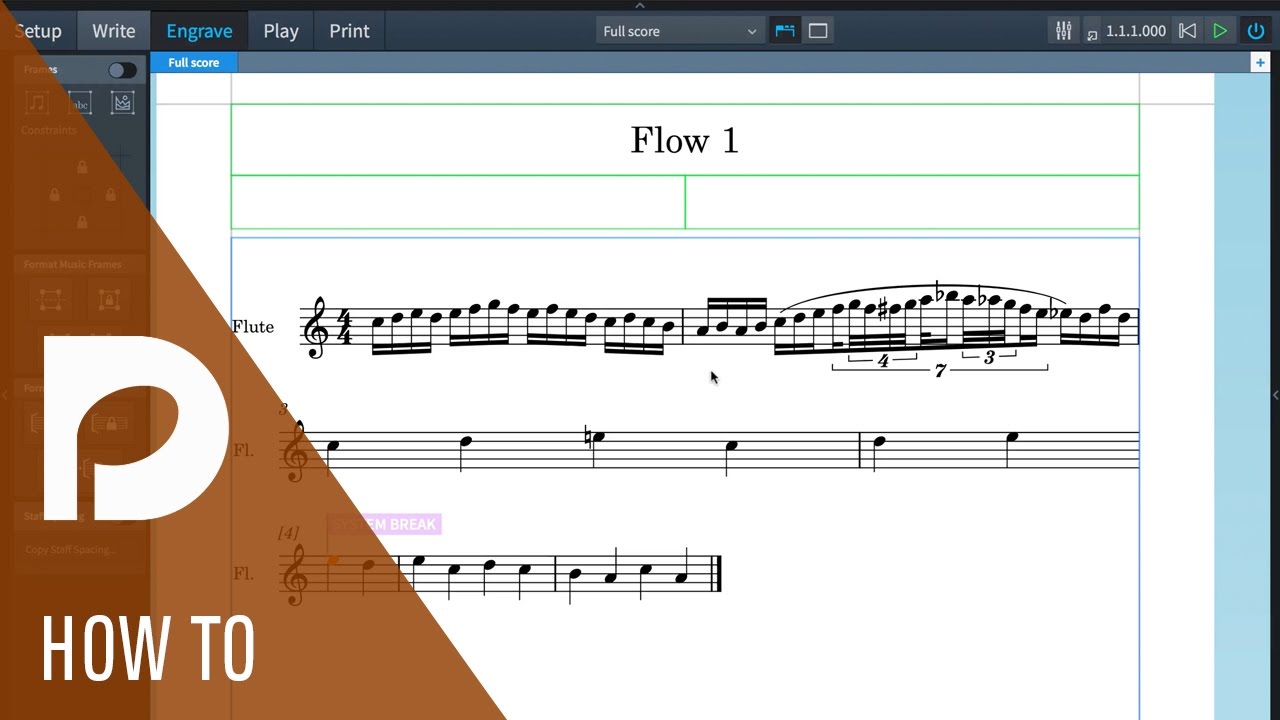Open the Play mode tab
The width and height of the screenshot is (1280, 720).
281,31
